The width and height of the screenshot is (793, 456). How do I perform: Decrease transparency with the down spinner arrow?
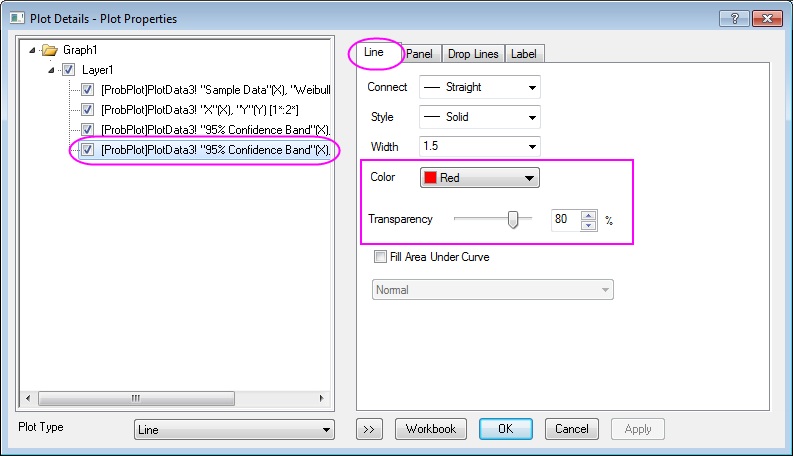588,225
